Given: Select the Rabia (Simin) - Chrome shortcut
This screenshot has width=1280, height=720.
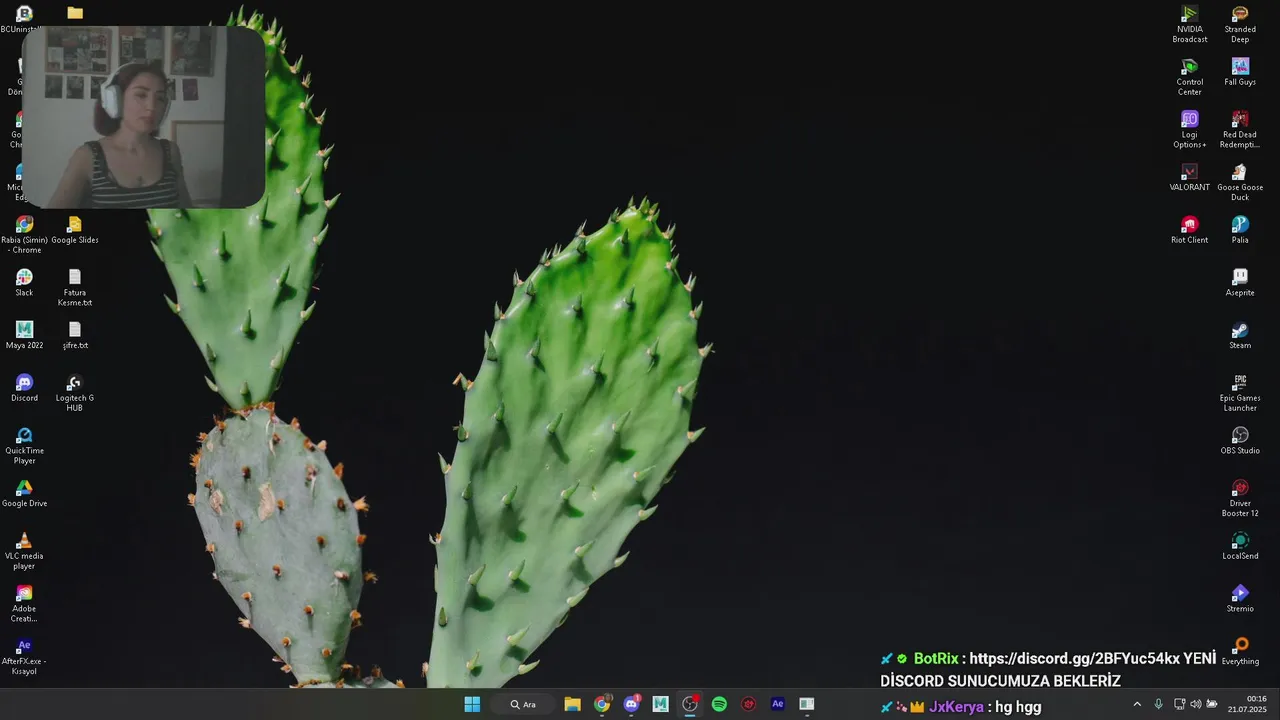Looking at the screenshot, I should tap(24, 235).
